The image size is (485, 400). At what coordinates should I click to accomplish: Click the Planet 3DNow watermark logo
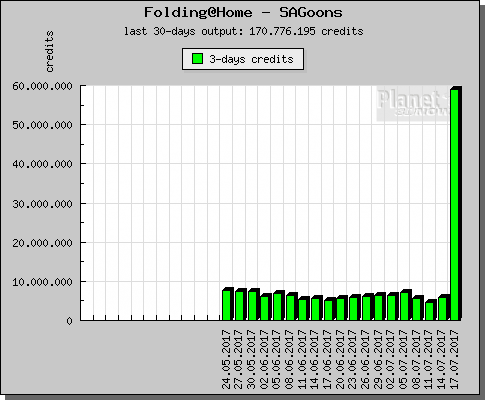[x=413, y=103]
